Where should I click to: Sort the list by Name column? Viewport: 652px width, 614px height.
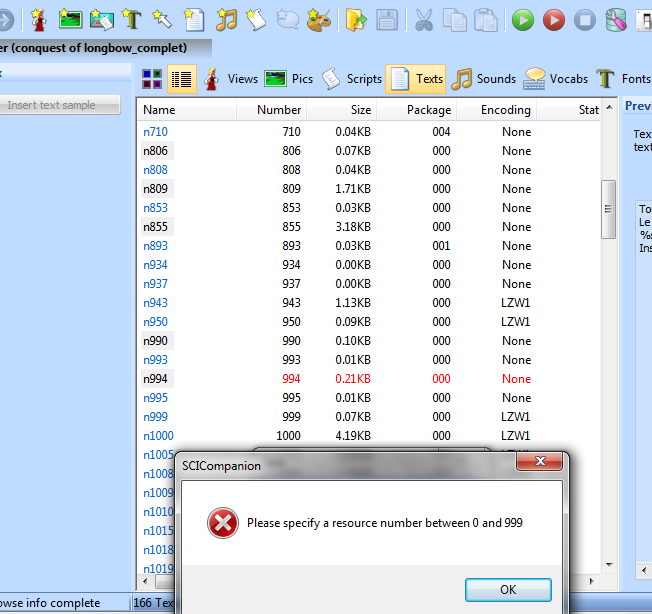click(187, 110)
